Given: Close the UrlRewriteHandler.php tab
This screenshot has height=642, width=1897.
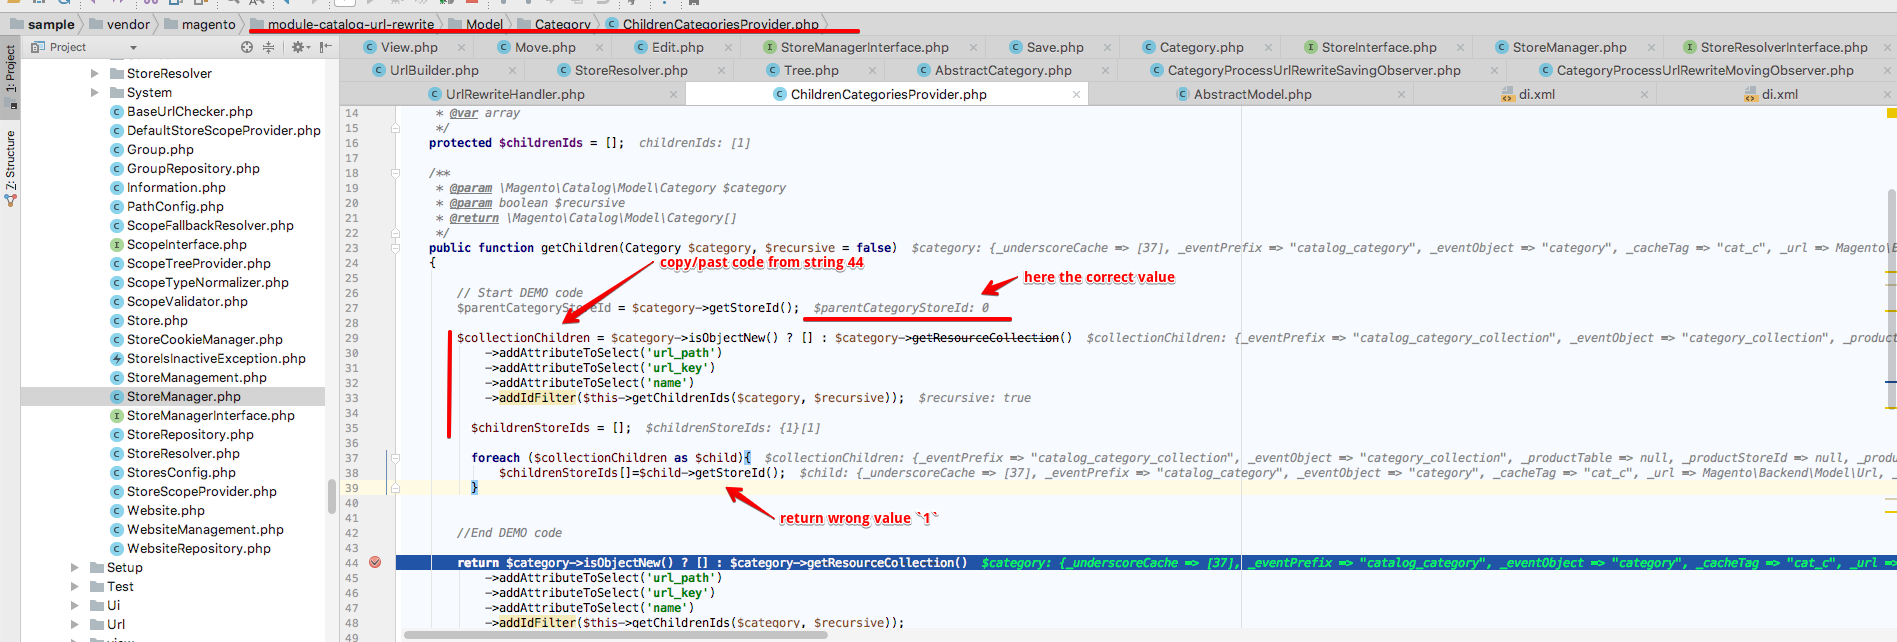Looking at the screenshot, I should coord(673,94).
